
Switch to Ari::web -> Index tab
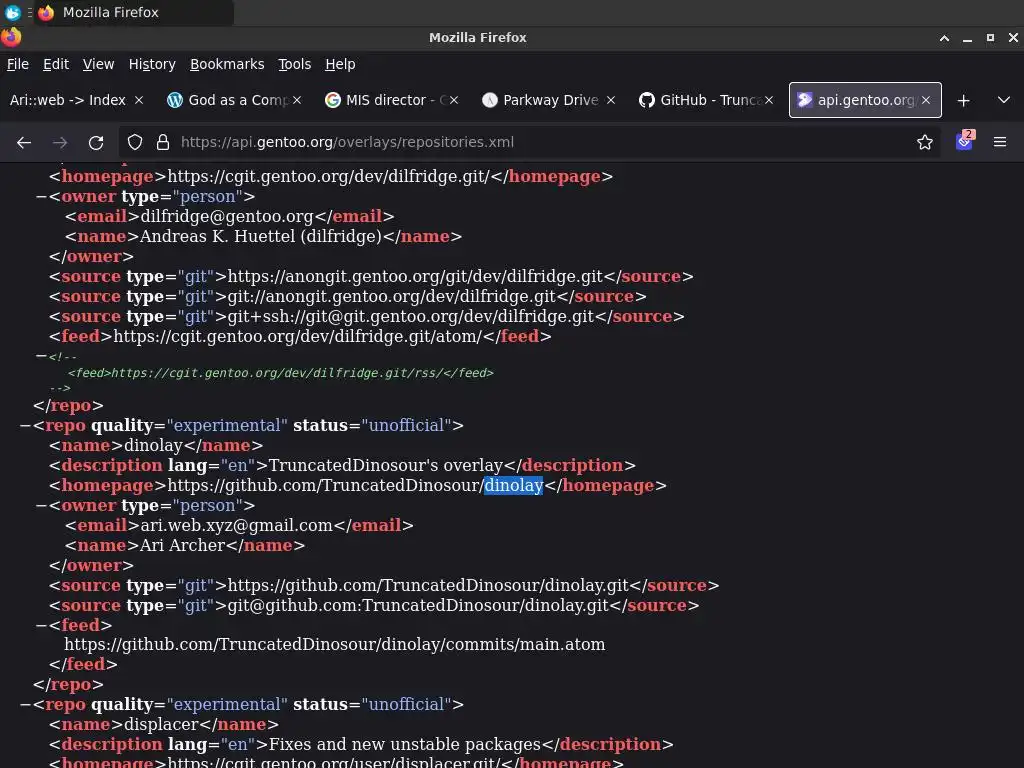pyautogui.click(x=68, y=100)
